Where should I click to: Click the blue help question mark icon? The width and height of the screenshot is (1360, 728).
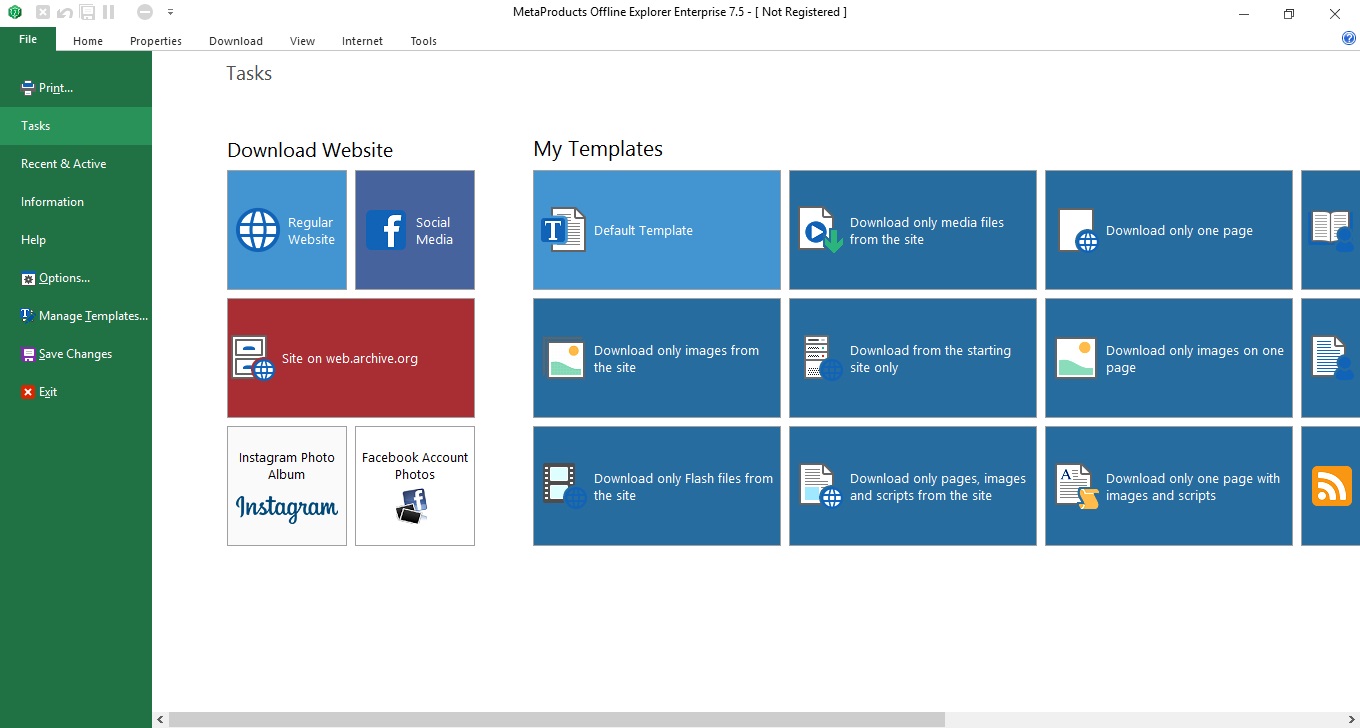tap(1348, 39)
